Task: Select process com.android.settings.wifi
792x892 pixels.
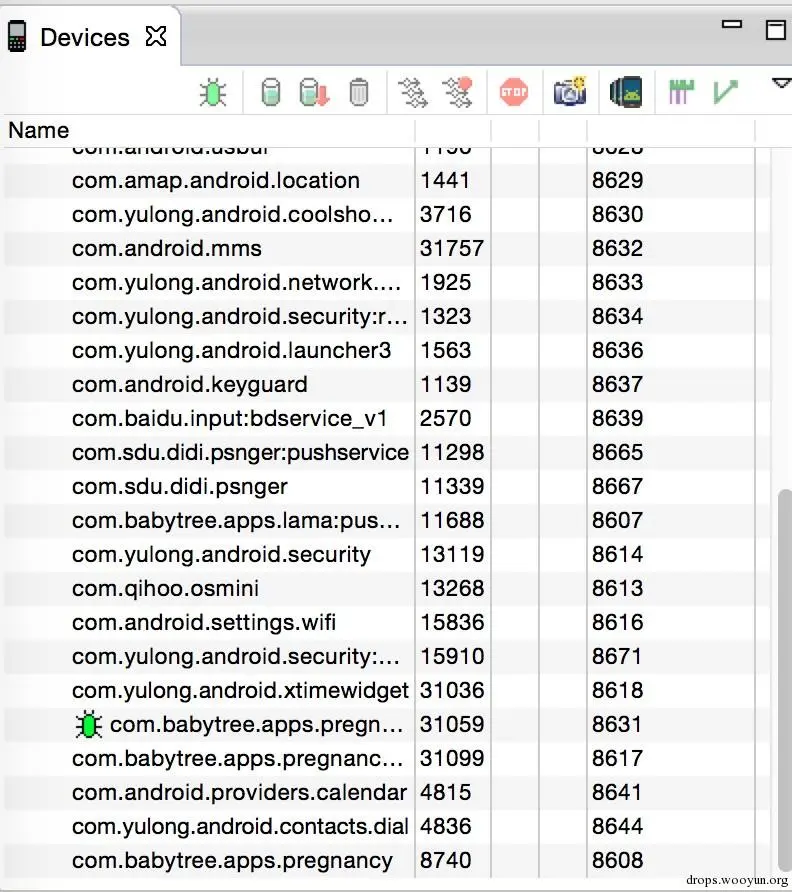Action: coord(204,623)
